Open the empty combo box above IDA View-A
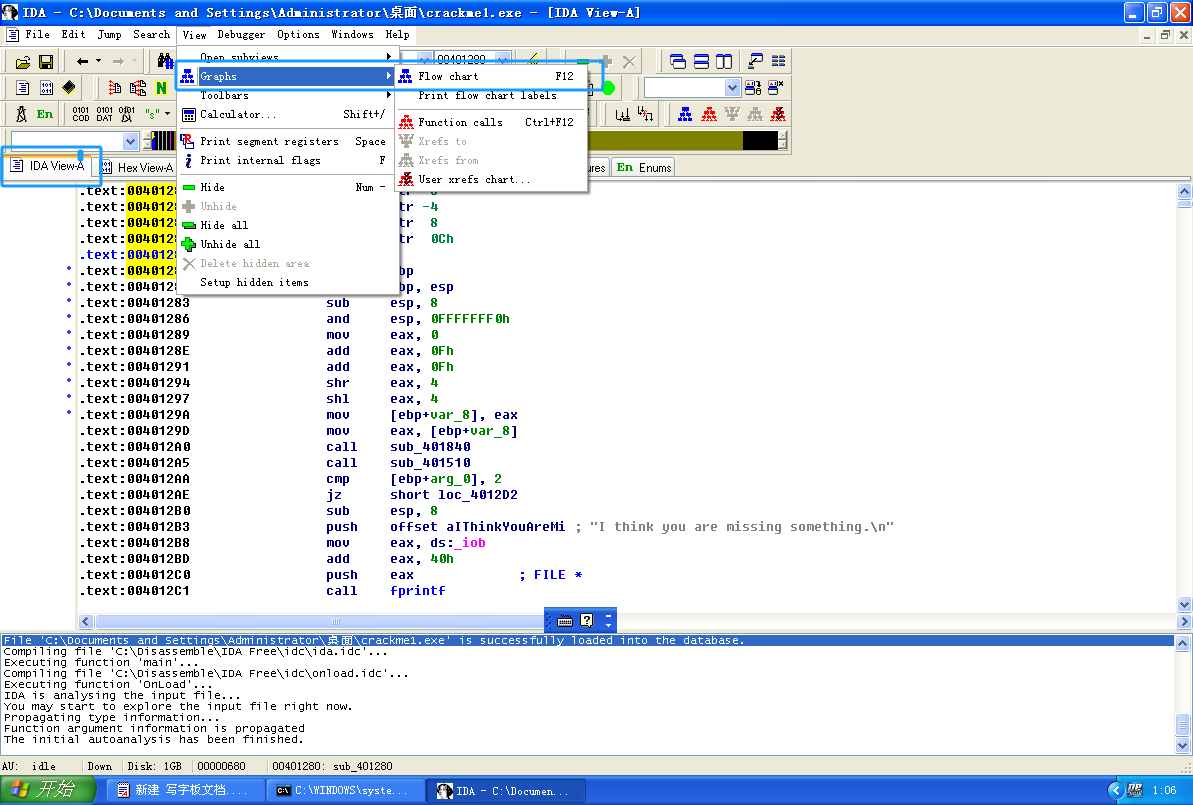The image size is (1193, 805). click(x=74, y=142)
